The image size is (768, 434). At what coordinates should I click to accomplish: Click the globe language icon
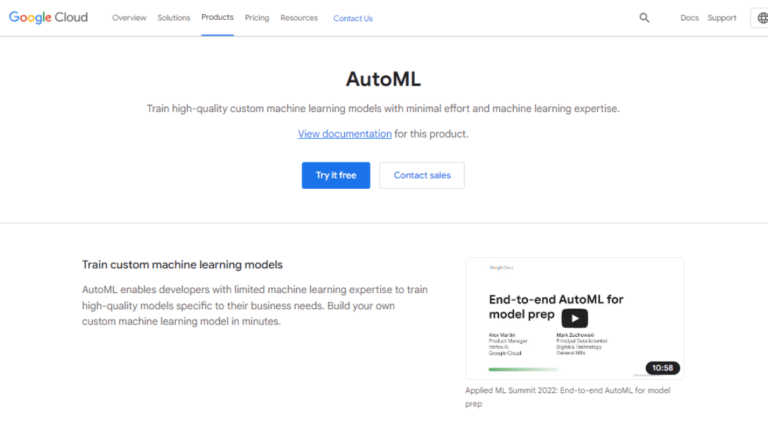click(762, 18)
